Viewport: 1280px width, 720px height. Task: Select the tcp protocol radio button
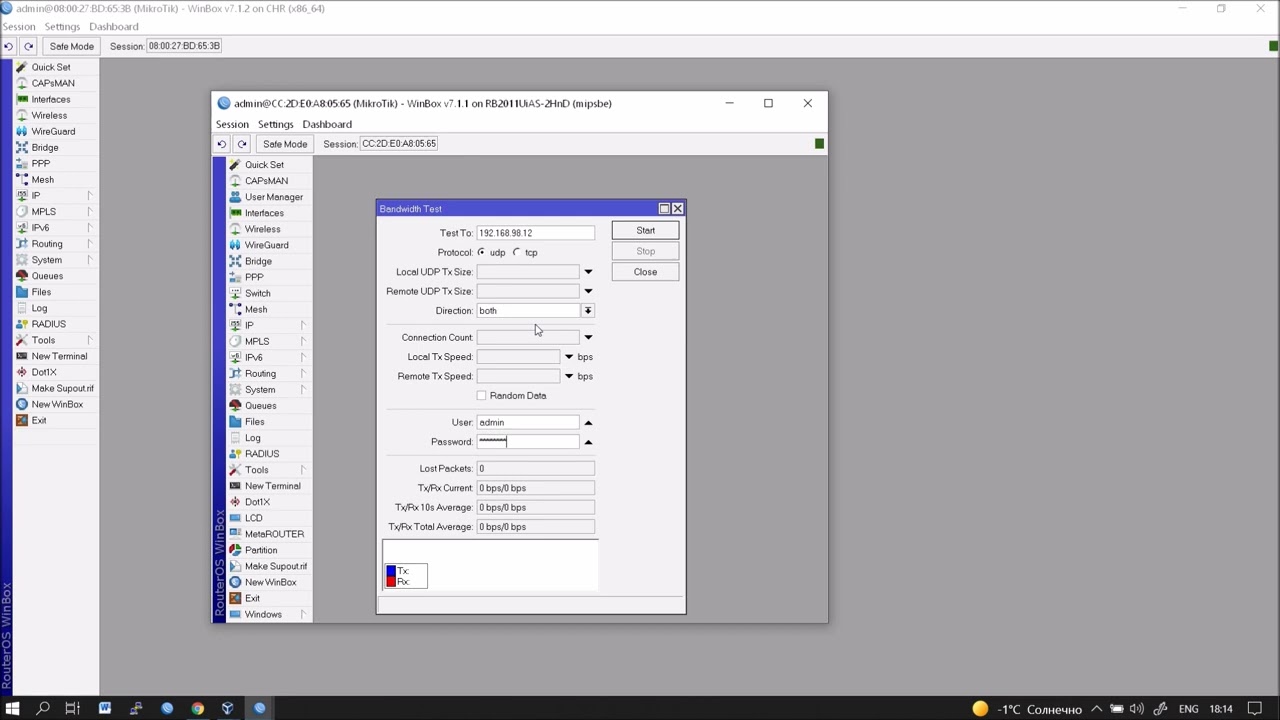(x=517, y=252)
